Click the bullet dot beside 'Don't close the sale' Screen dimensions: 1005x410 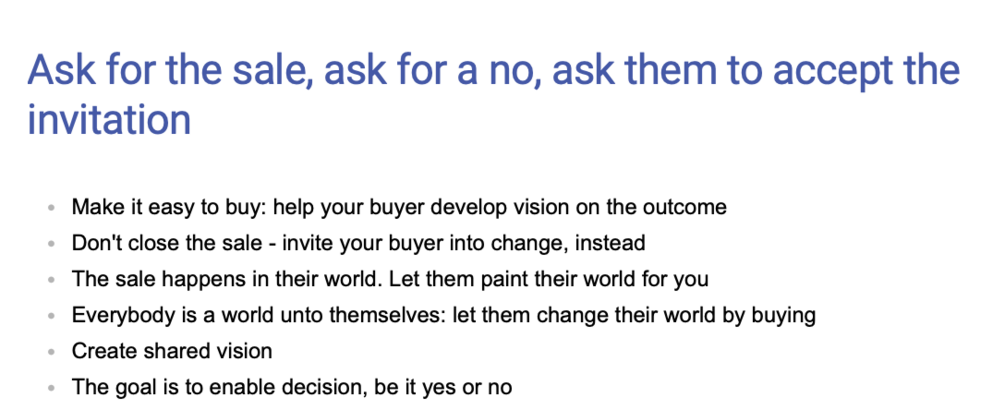[51, 244]
